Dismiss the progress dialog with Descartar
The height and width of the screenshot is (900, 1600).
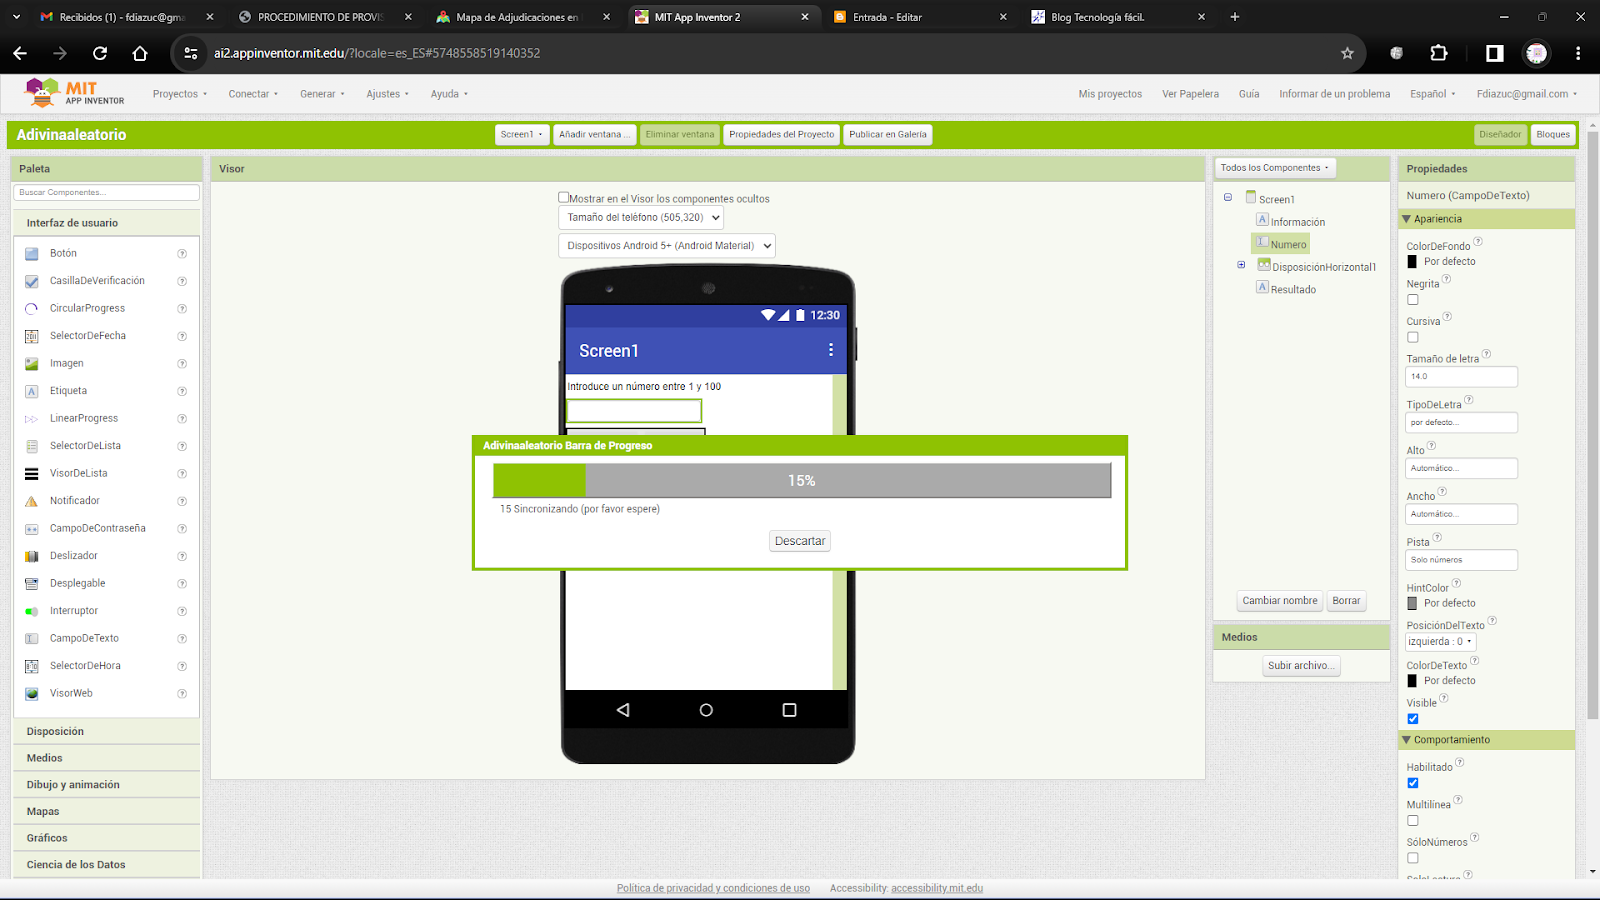click(800, 541)
